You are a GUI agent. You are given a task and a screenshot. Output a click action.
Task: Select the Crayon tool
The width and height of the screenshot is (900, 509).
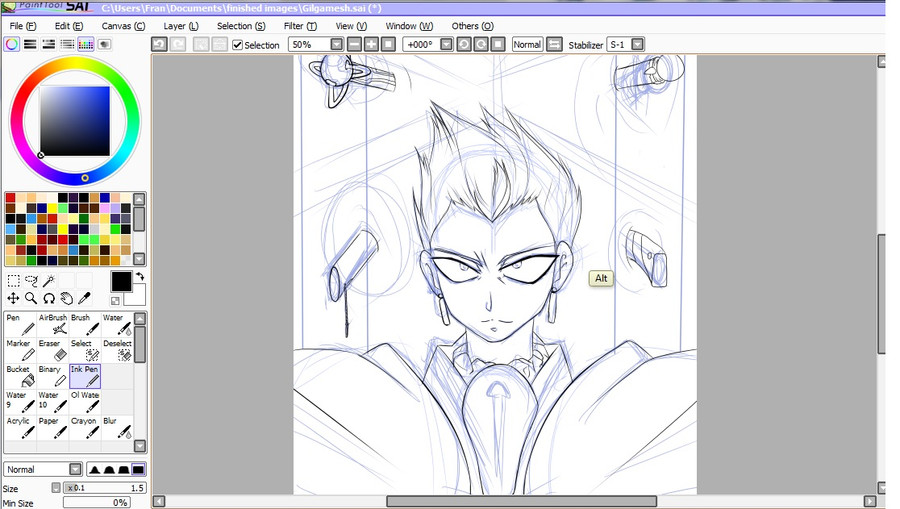click(x=85, y=428)
